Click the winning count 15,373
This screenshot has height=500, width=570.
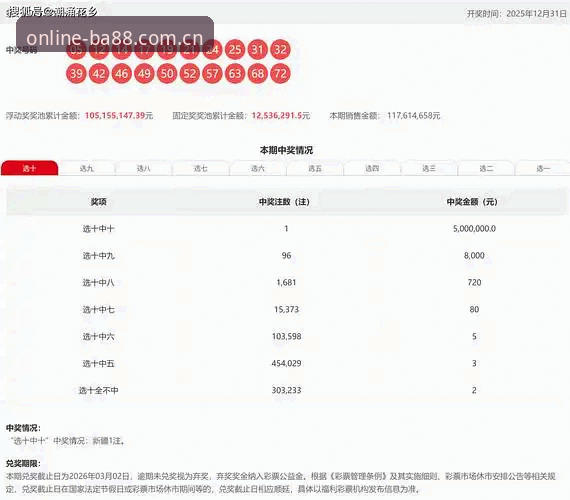[x=286, y=309]
